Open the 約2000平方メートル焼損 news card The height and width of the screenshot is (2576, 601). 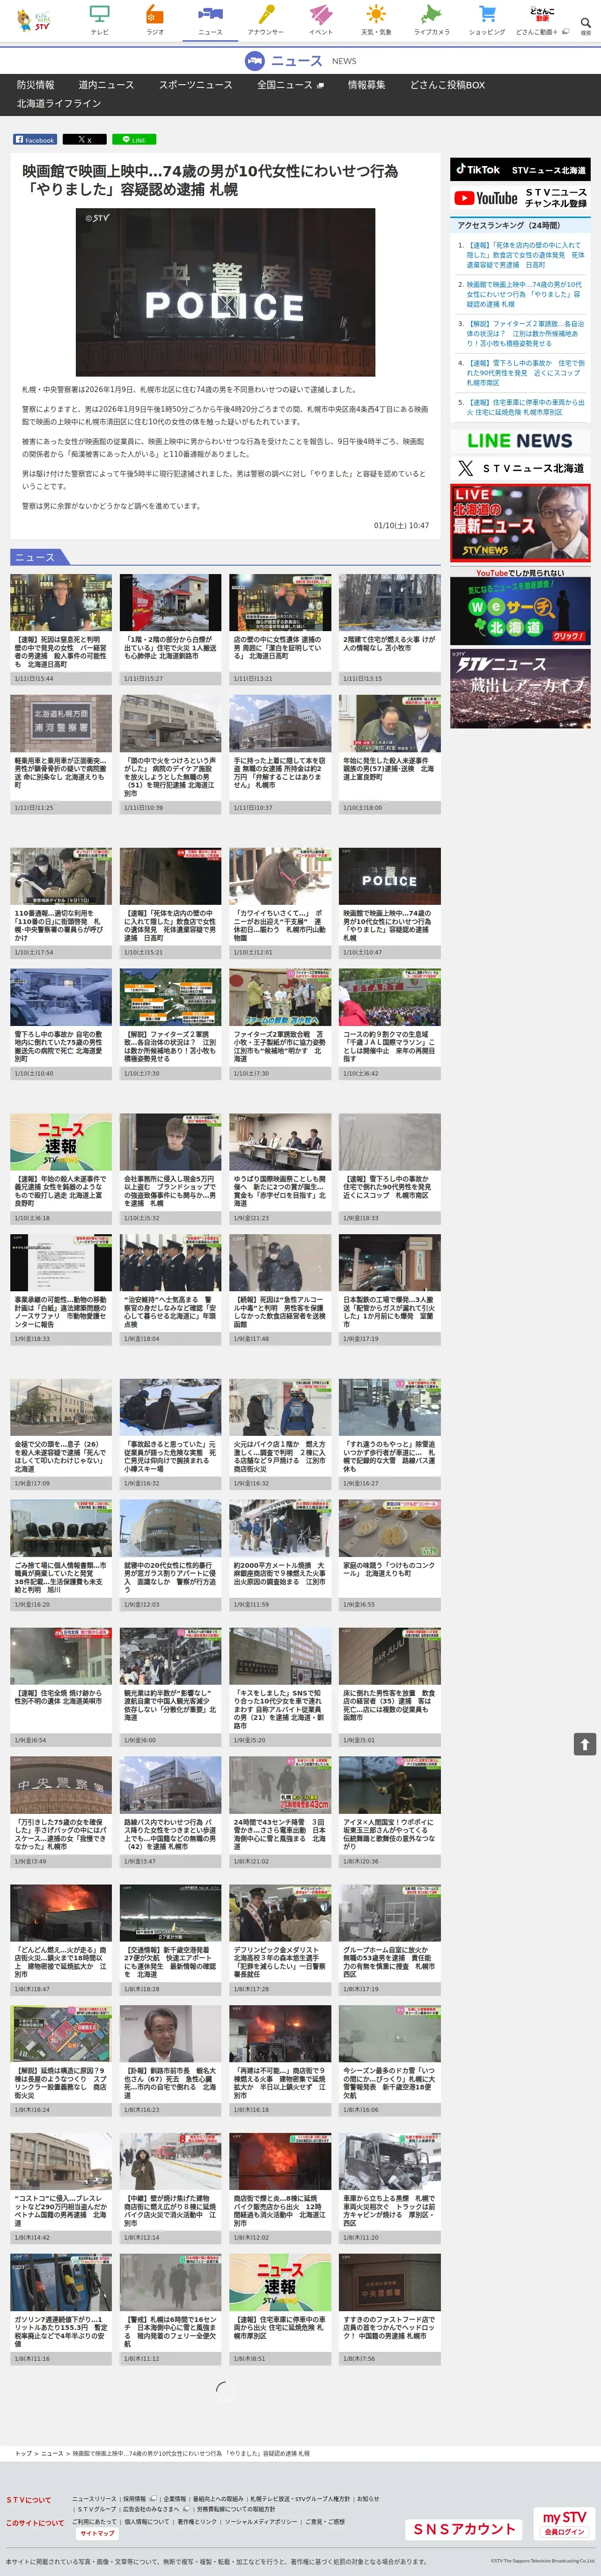[280, 1554]
